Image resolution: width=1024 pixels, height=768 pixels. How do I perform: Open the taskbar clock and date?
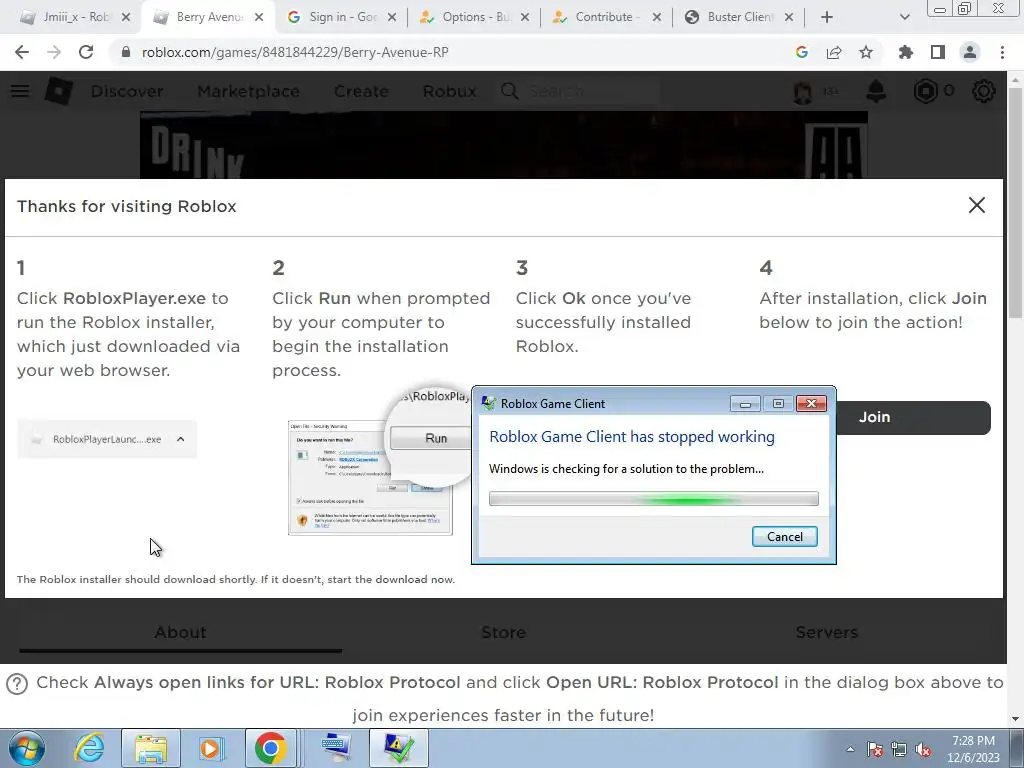coord(973,749)
